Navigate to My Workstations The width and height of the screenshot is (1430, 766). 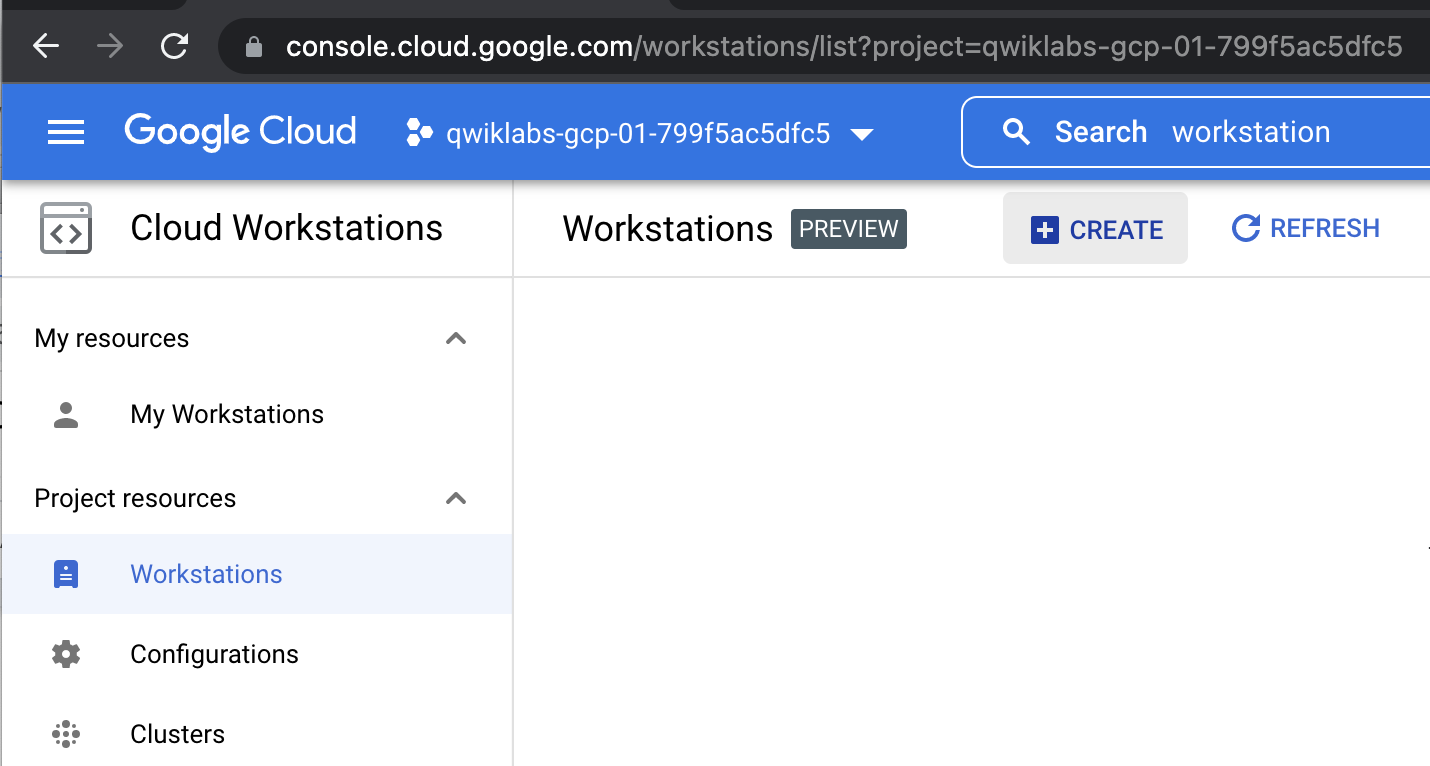click(226, 414)
